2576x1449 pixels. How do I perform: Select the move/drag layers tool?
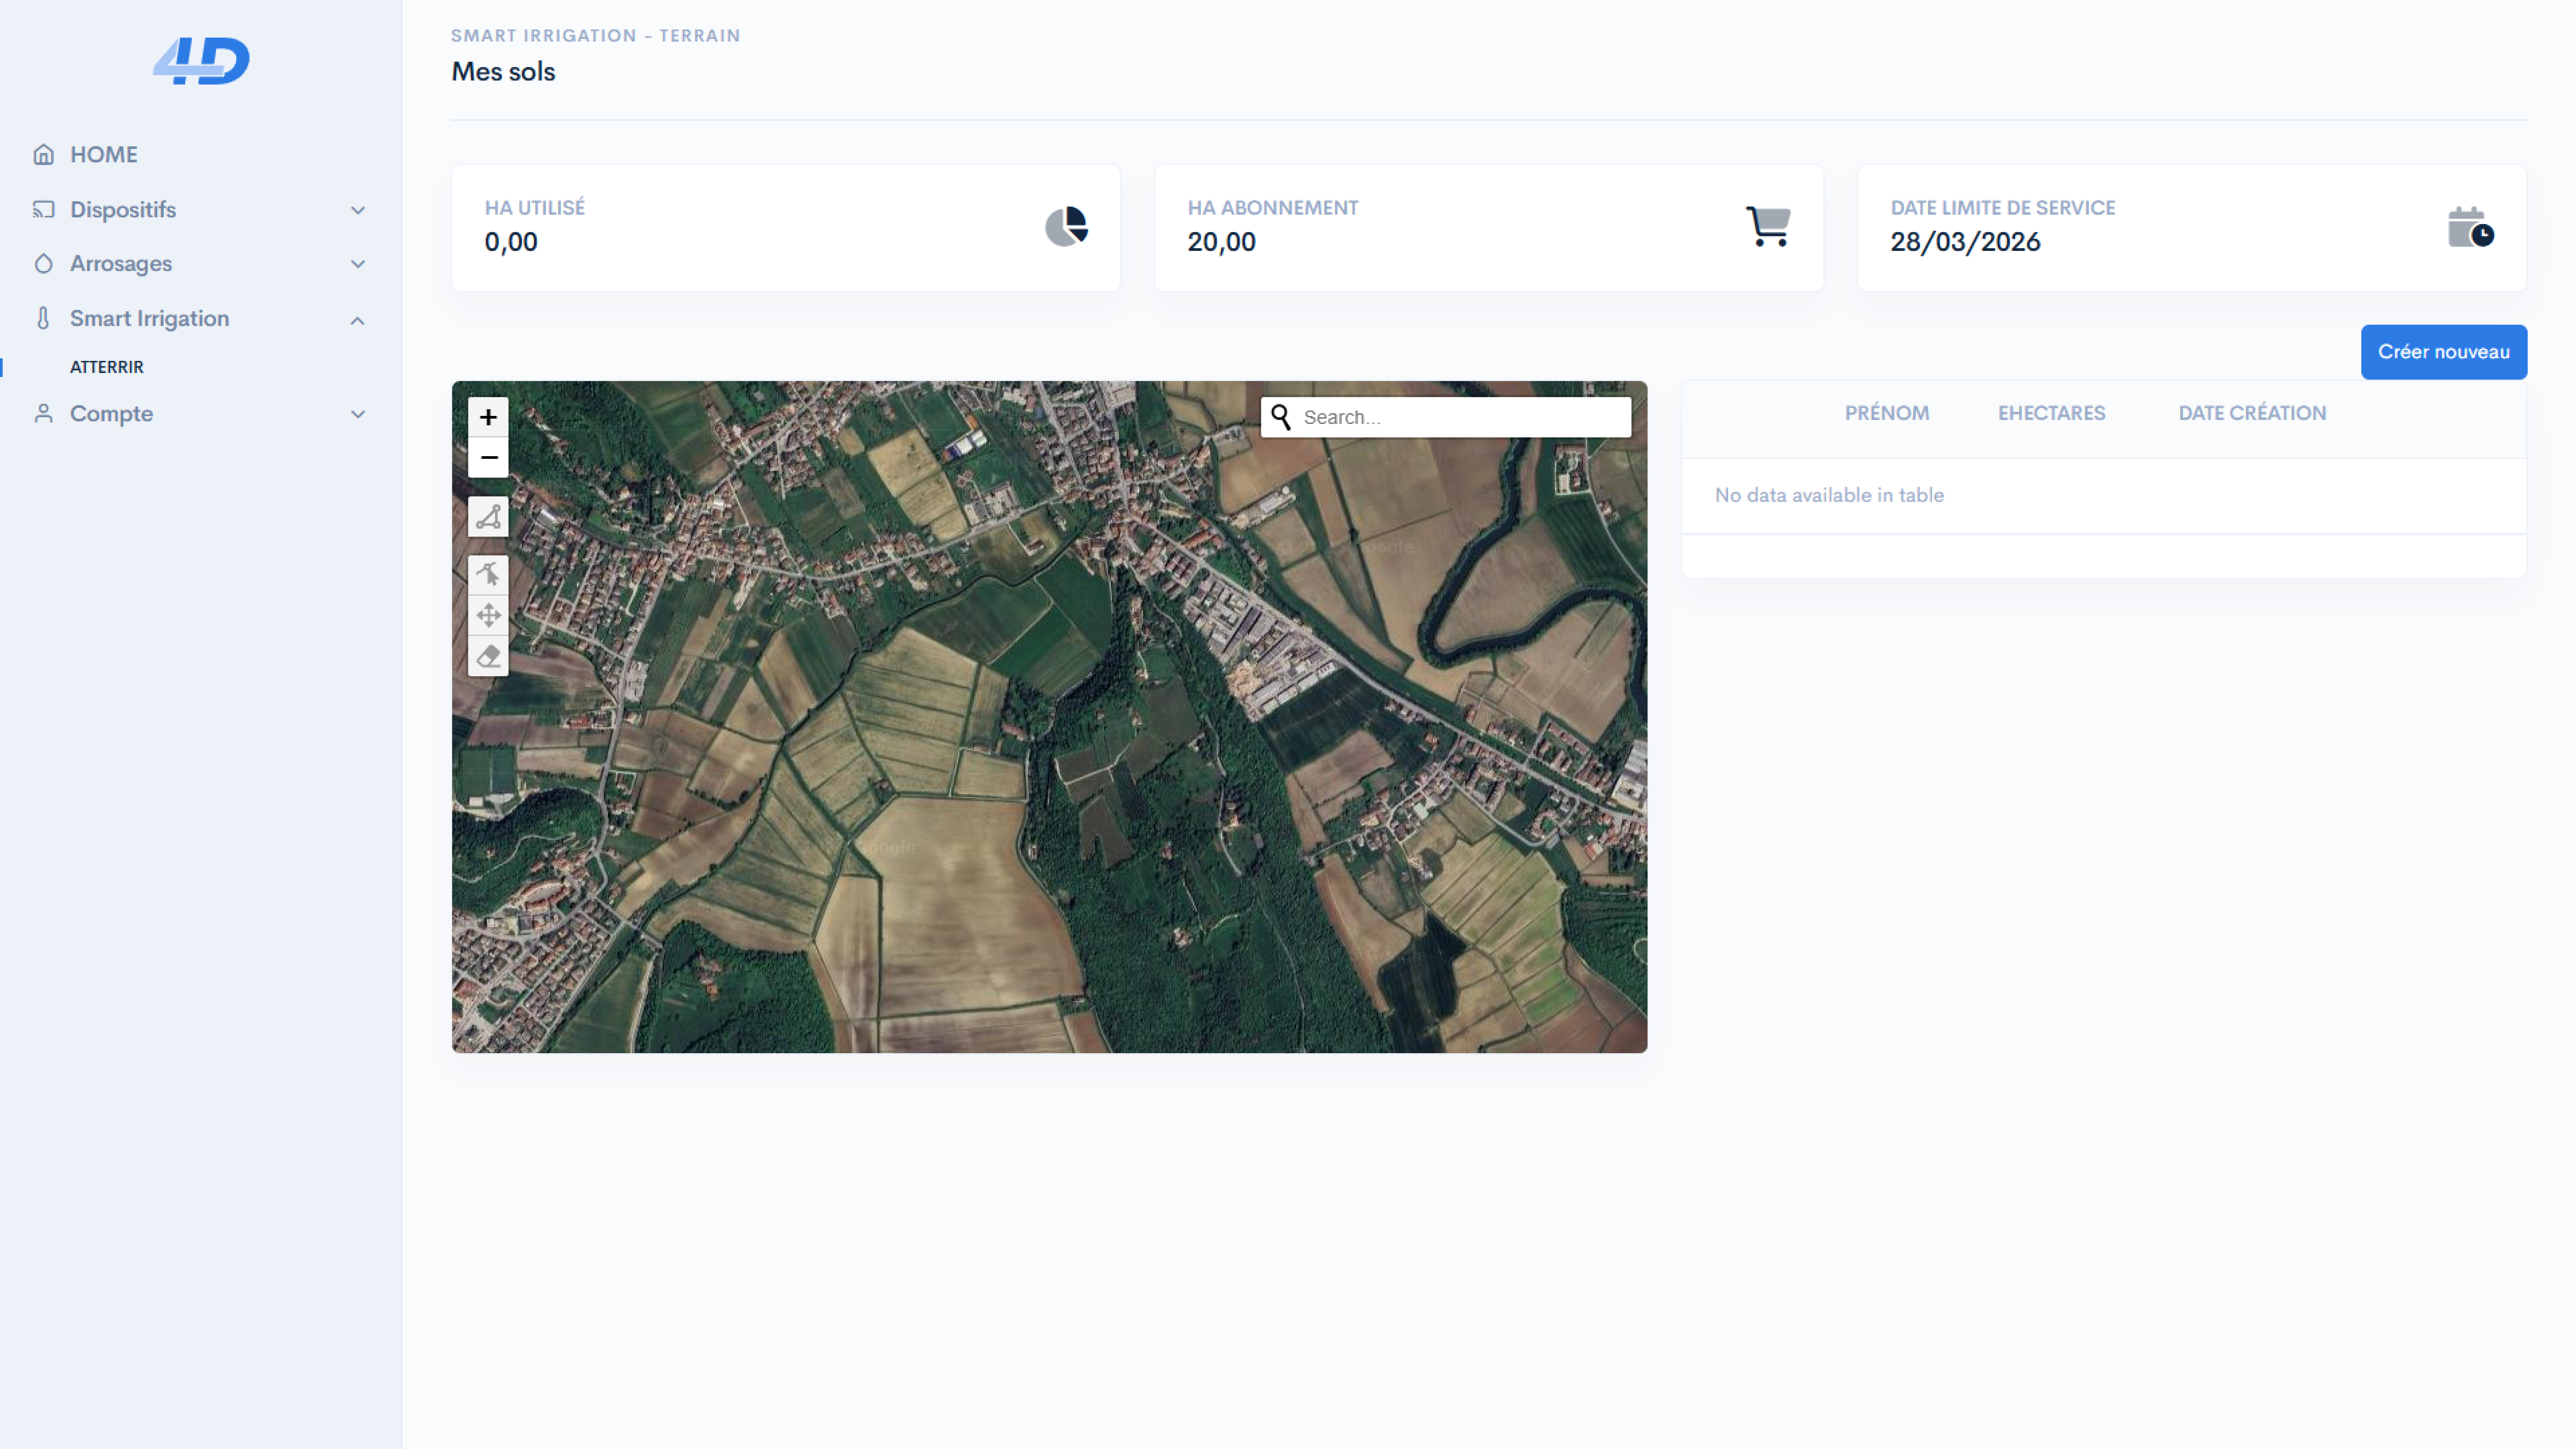click(x=488, y=615)
